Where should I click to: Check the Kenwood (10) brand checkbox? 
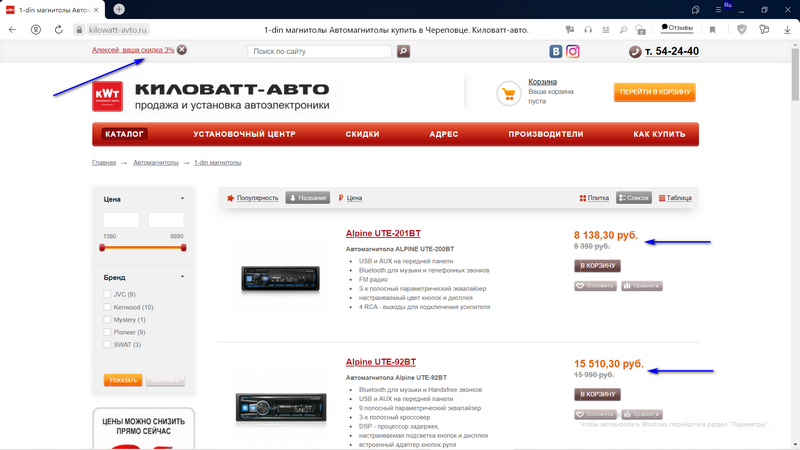click(x=107, y=307)
